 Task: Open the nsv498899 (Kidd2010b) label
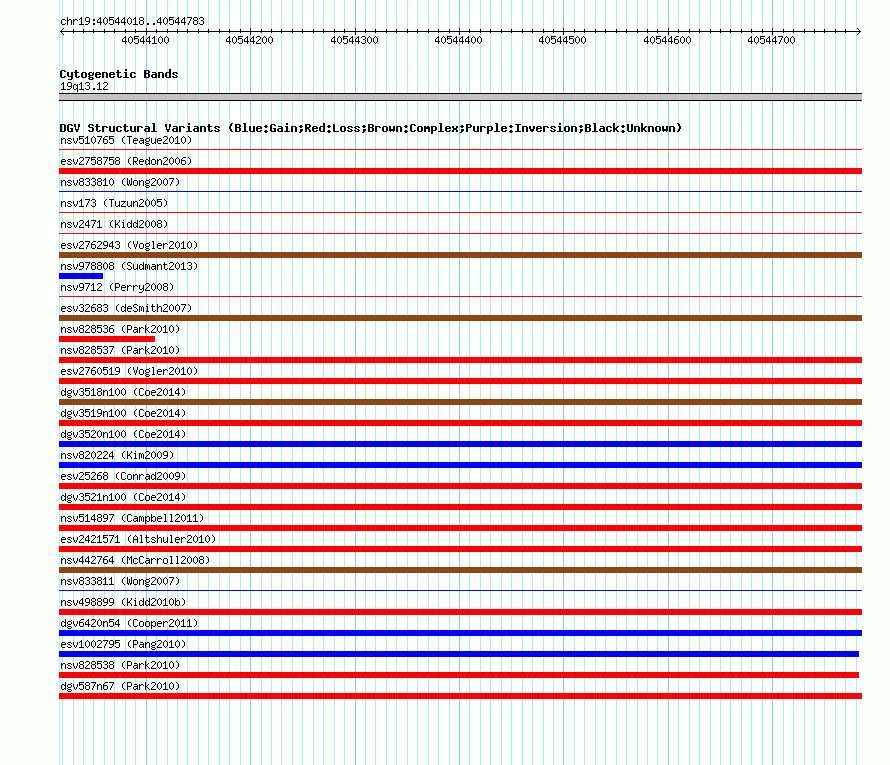(x=123, y=602)
